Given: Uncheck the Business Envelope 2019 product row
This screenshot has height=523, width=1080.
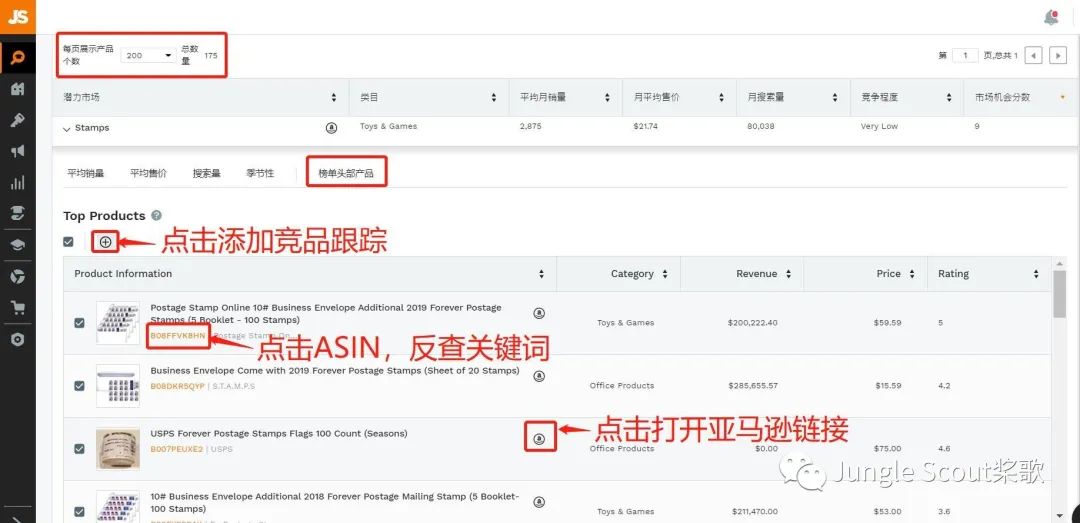Looking at the screenshot, I should pyautogui.click(x=79, y=386).
